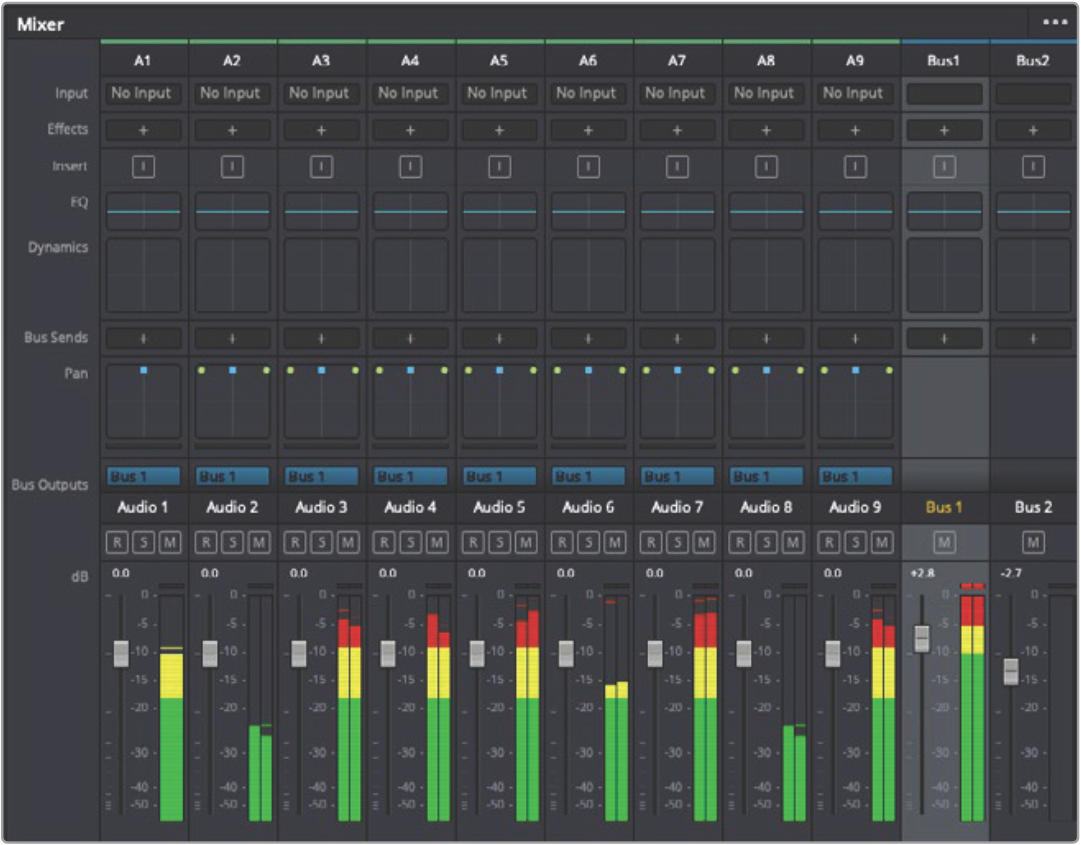1081x845 pixels.
Task: Mute the Audio 1 track
Action: (x=170, y=542)
